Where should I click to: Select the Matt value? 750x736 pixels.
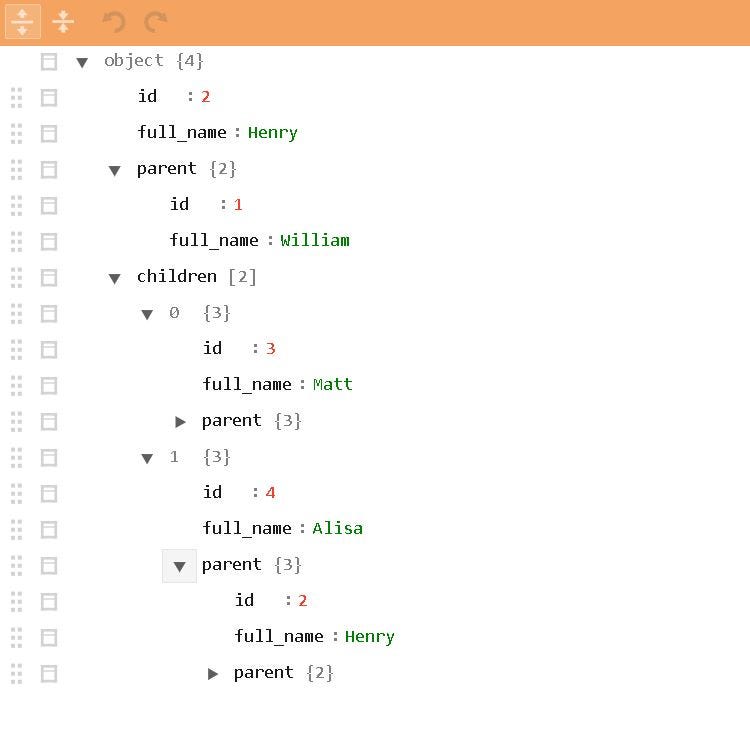332,384
